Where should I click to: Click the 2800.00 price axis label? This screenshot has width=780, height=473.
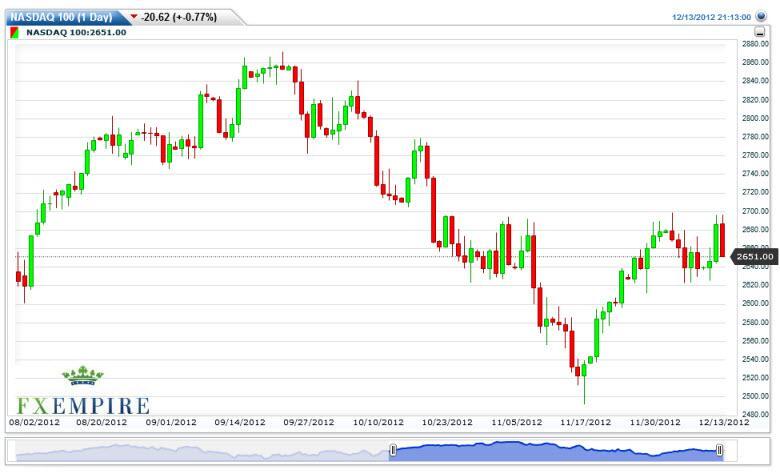[x=754, y=118]
